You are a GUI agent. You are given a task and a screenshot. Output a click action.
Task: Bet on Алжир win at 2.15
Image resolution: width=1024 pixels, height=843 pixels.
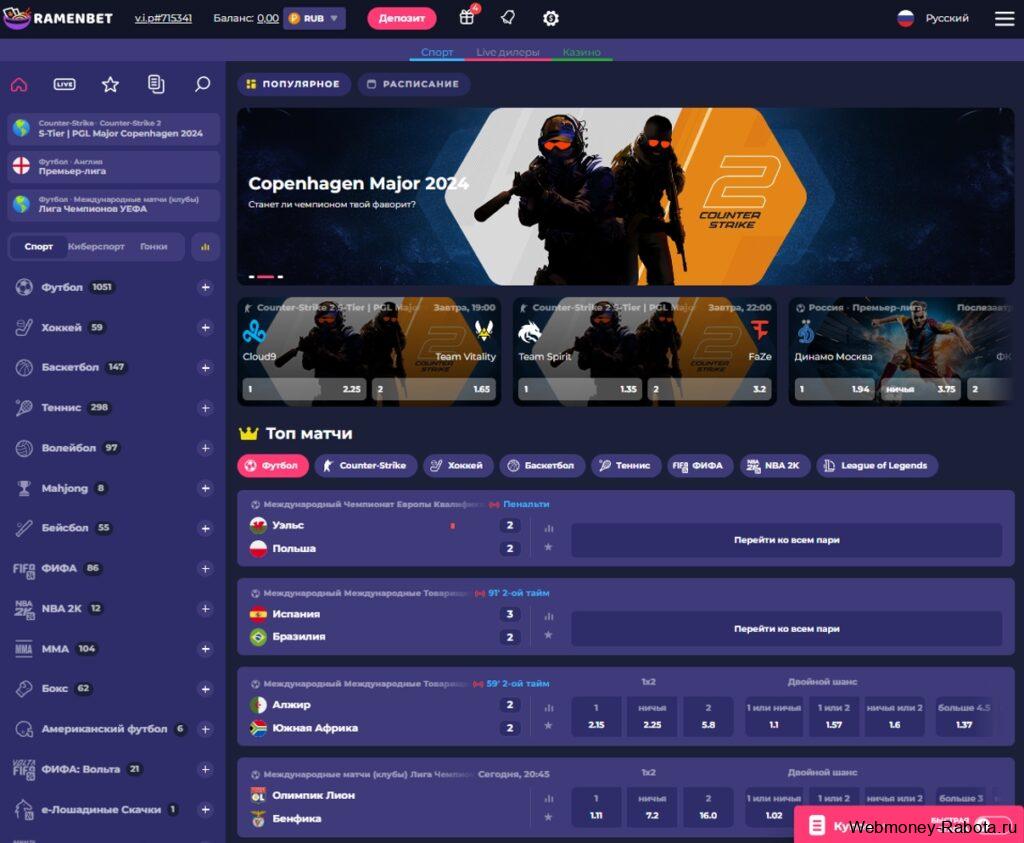click(x=596, y=716)
